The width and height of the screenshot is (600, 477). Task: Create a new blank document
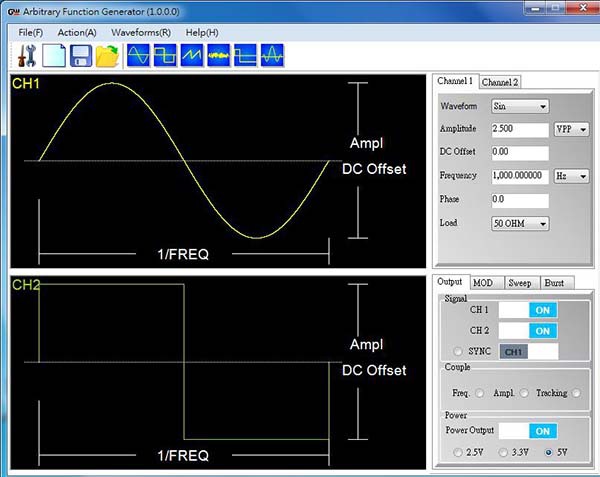[54, 56]
